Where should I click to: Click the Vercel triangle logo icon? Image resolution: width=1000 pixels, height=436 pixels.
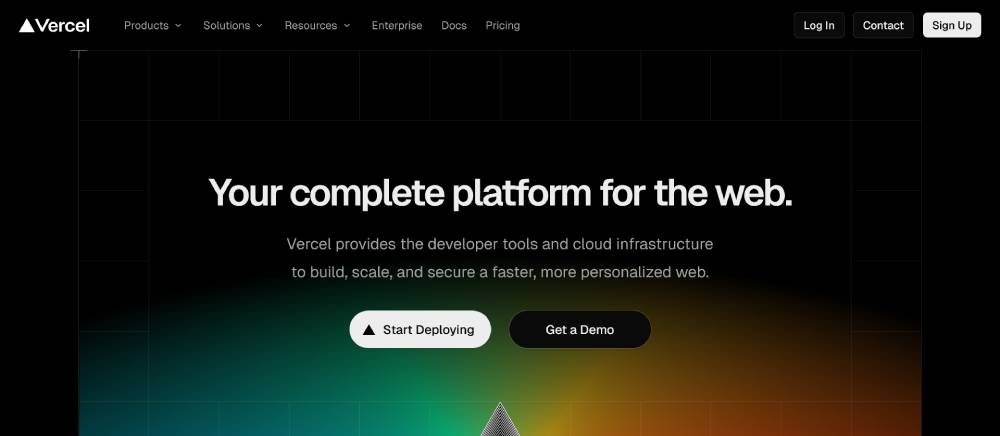26,25
